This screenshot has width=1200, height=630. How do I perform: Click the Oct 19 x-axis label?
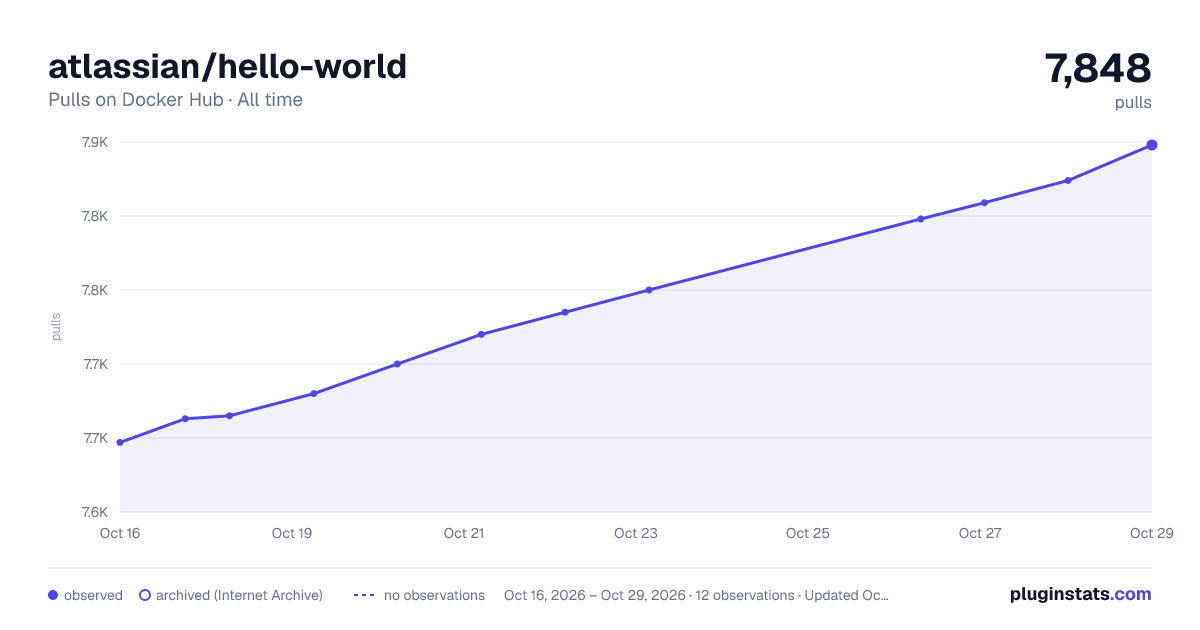(x=292, y=533)
